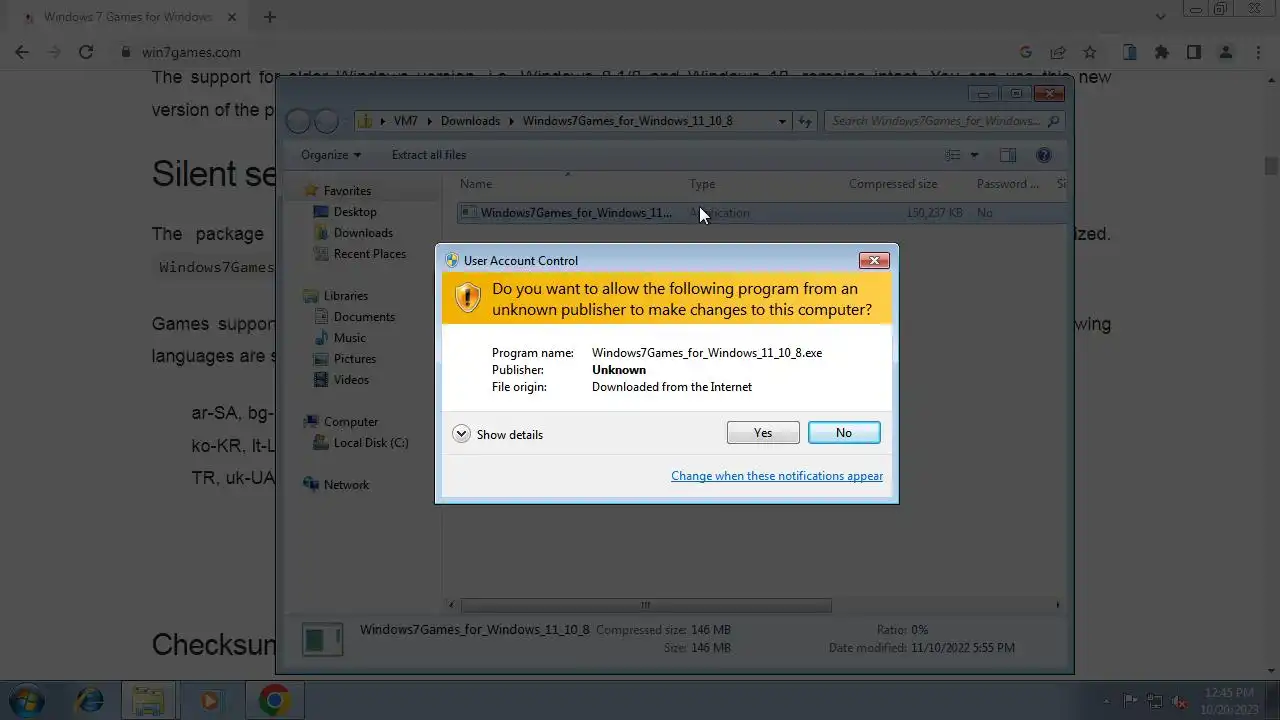Click the volume icon in system tray
1280x720 pixels.
pyautogui.click(x=1181, y=701)
